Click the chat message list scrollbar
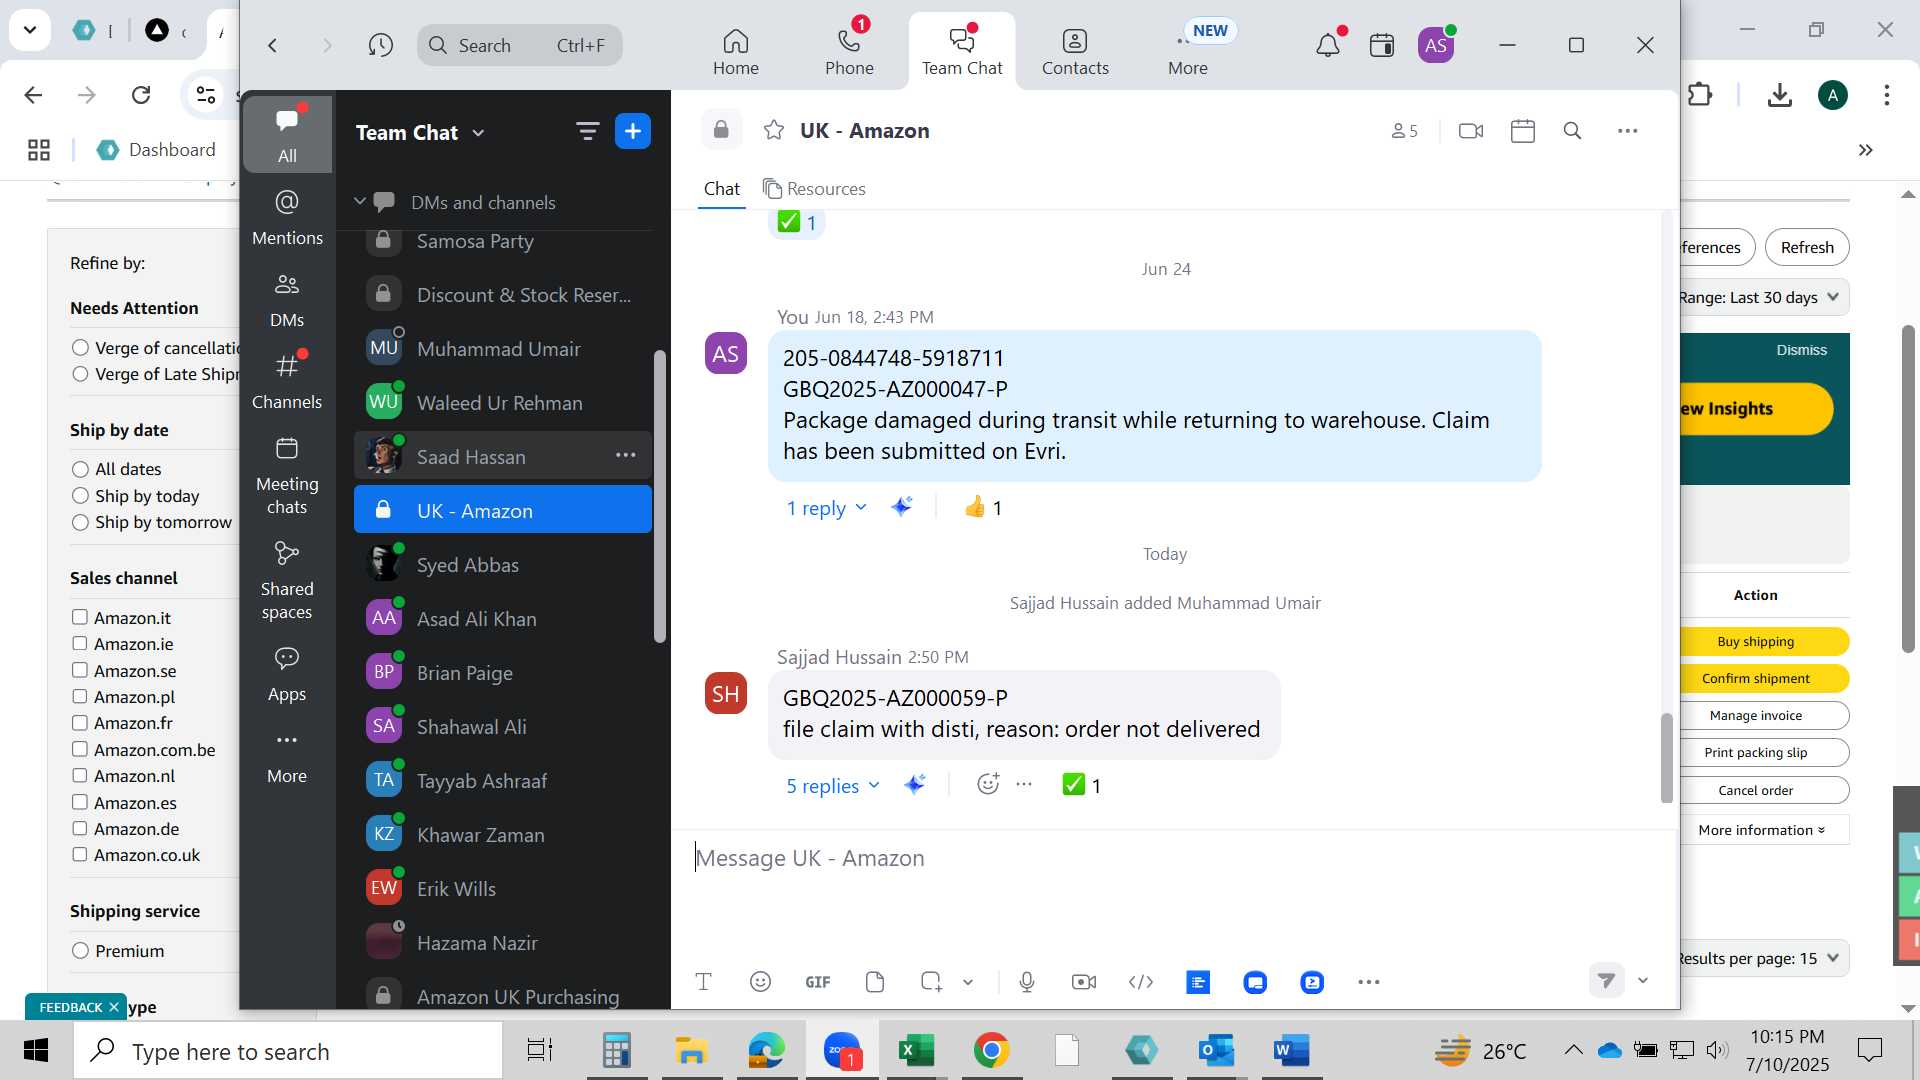The height and width of the screenshot is (1080, 1920). (x=1666, y=757)
